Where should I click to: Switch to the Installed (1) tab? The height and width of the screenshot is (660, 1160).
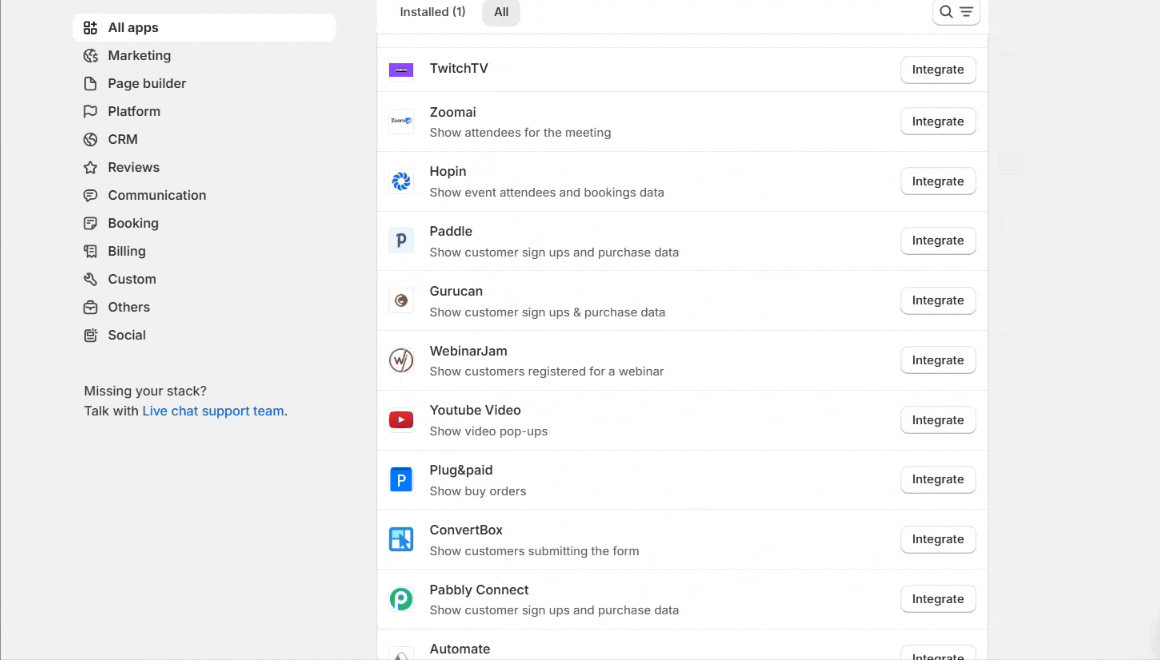click(432, 12)
